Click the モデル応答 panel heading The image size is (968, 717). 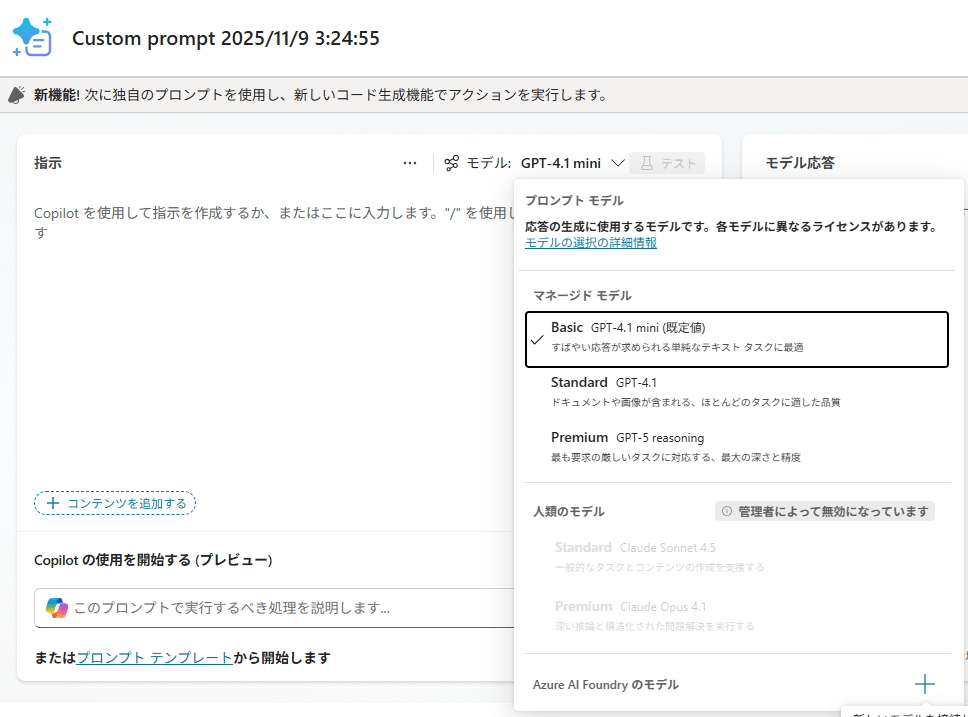800,163
